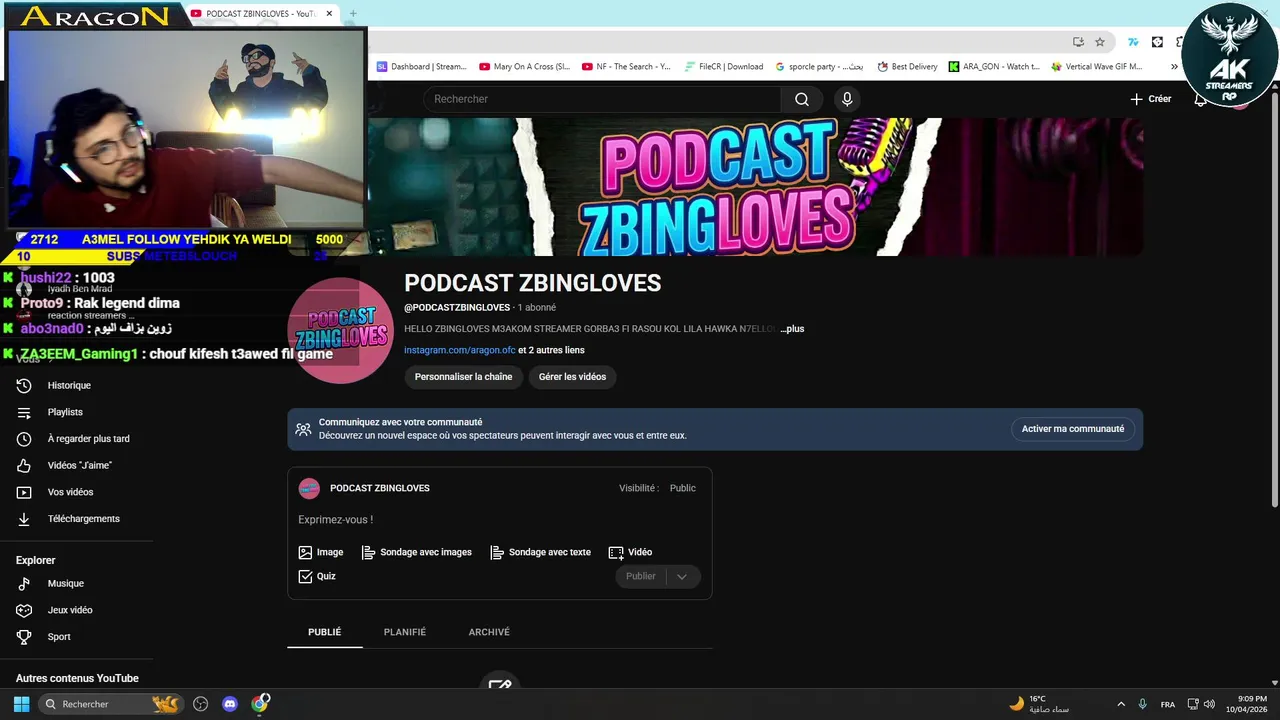Image resolution: width=1280 pixels, height=720 pixels.
Task: Explore Musique category
Action: pyautogui.click(x=66, y=584)
